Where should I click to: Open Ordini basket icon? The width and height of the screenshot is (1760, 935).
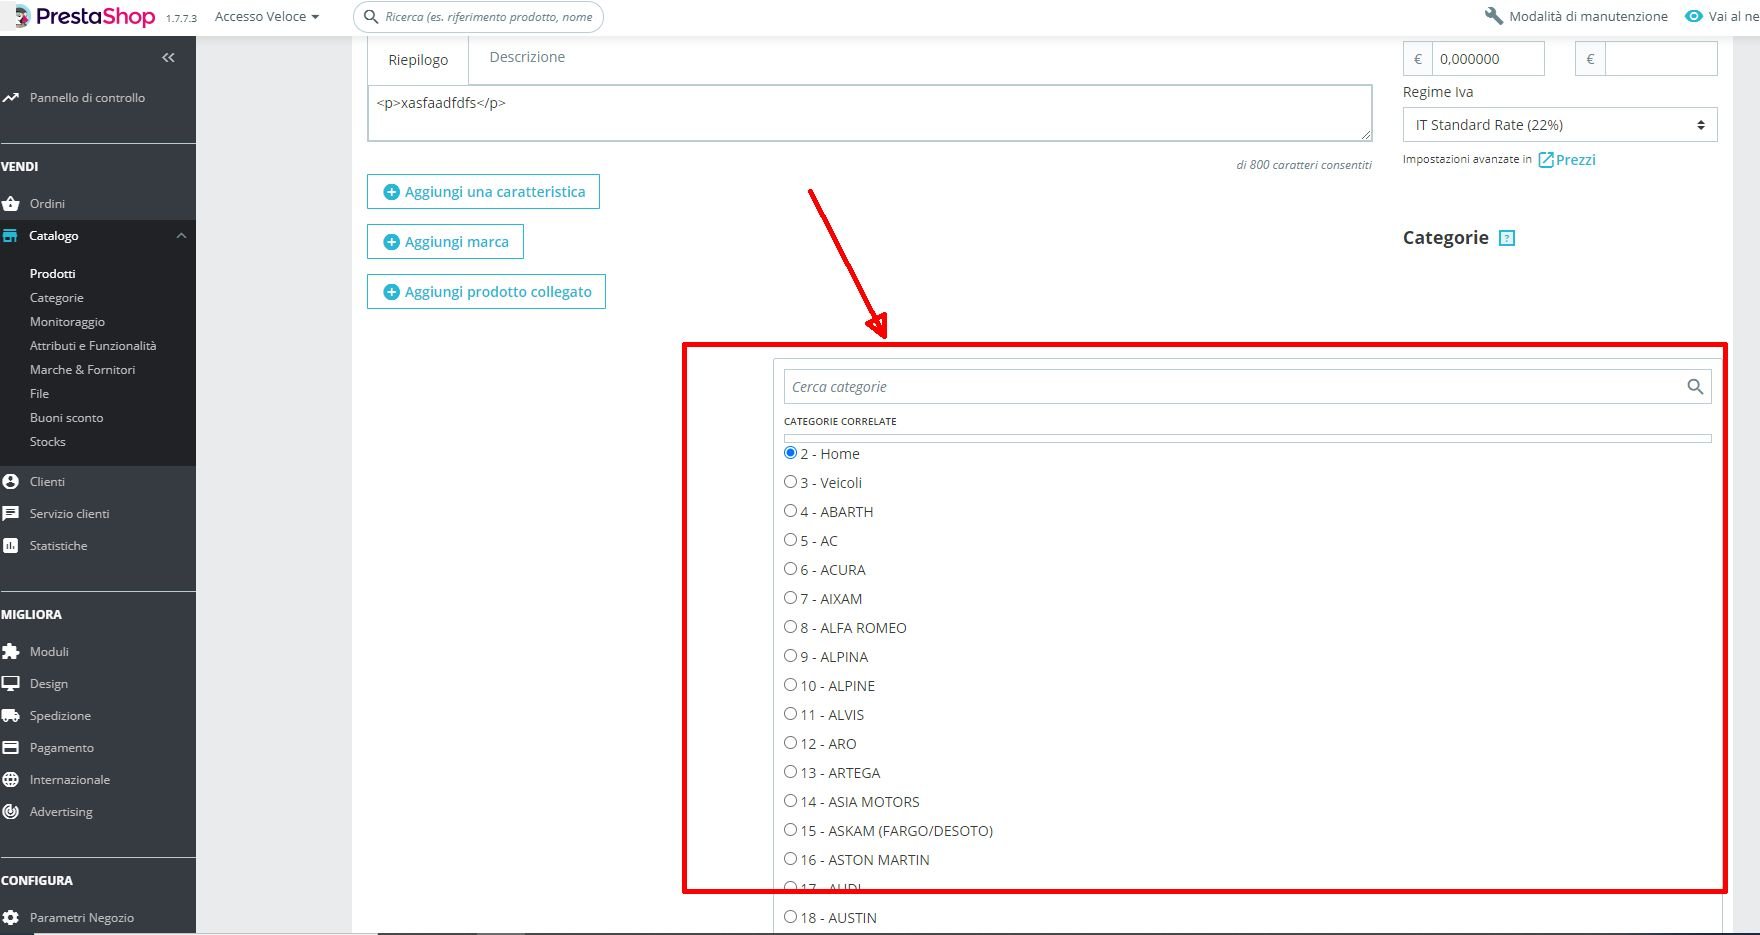point(11,204)
